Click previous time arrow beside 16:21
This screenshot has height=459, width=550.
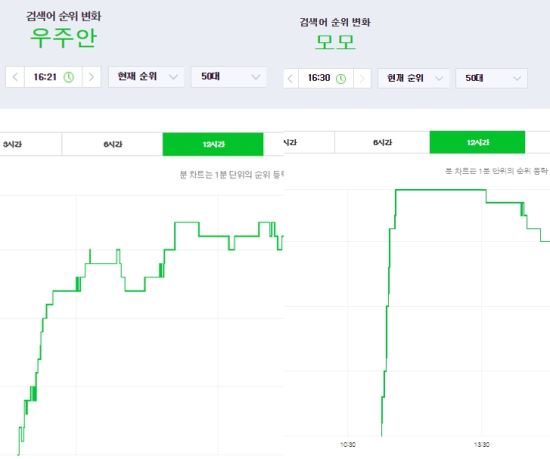(15, 77)
